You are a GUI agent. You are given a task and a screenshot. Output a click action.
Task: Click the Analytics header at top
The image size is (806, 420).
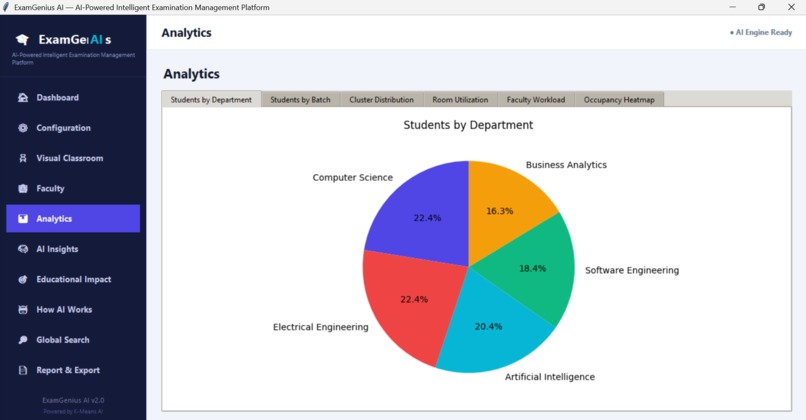pos(187,32)
